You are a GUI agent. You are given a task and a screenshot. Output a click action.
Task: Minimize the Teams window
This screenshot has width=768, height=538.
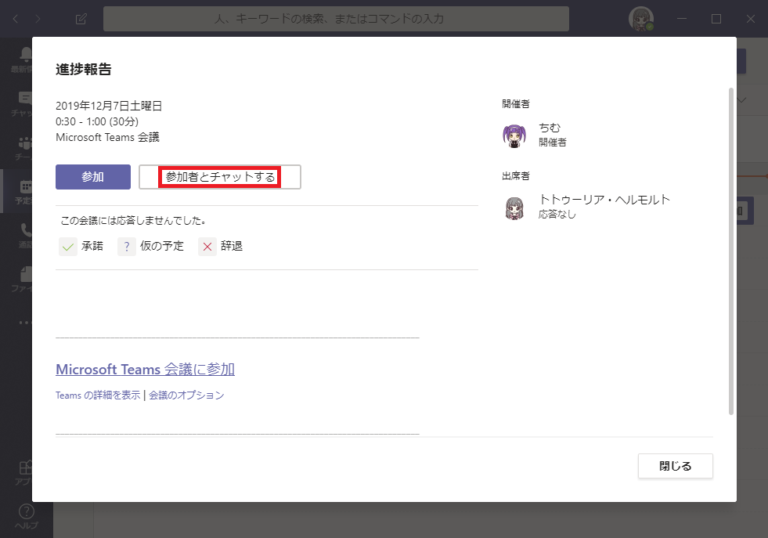tap(681, 19)
